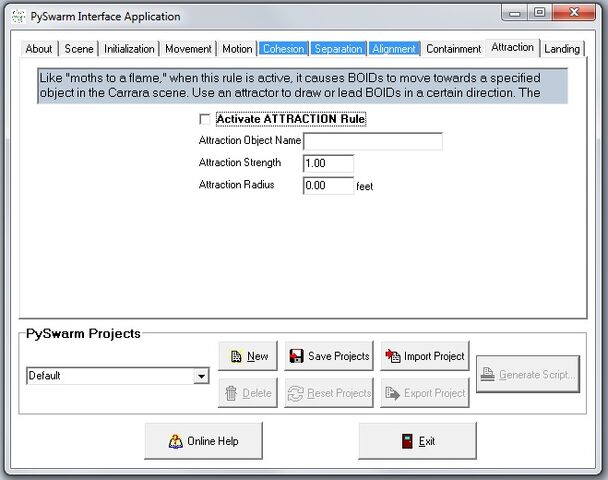This screenshot has width=608, height=480.
Task: Click the Attraction Object Name field
Action: (373, 141)
